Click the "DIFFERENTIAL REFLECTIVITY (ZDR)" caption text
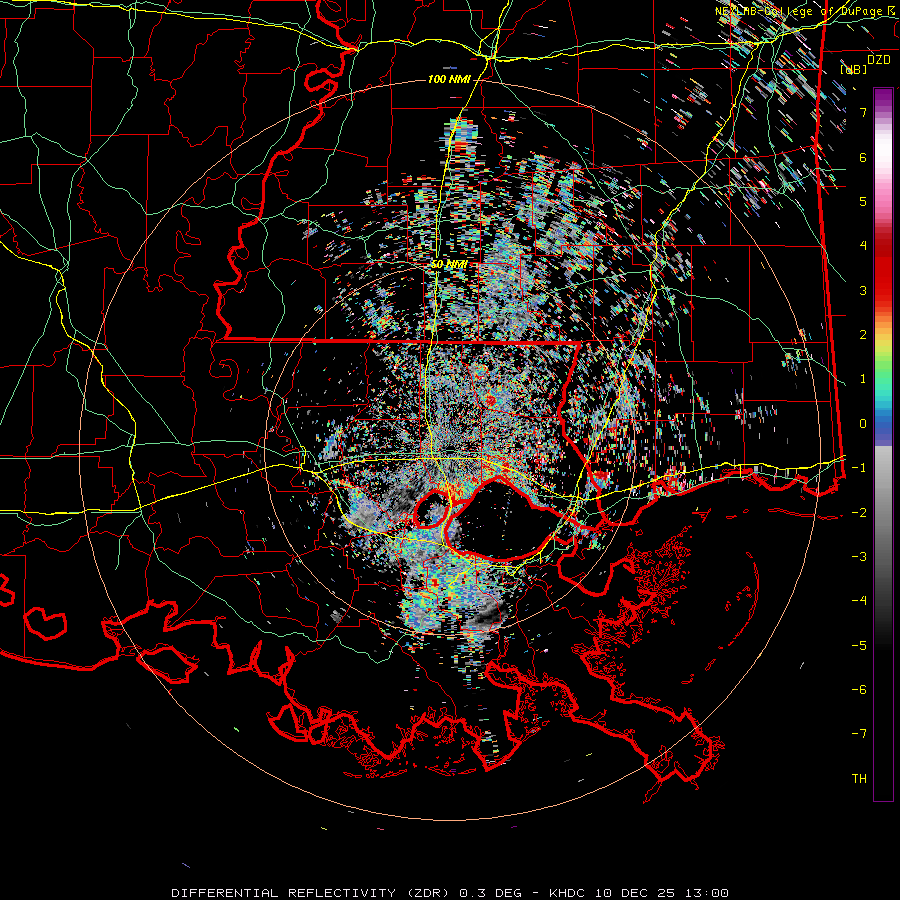The image size is (900, 900). pos(312,893)
